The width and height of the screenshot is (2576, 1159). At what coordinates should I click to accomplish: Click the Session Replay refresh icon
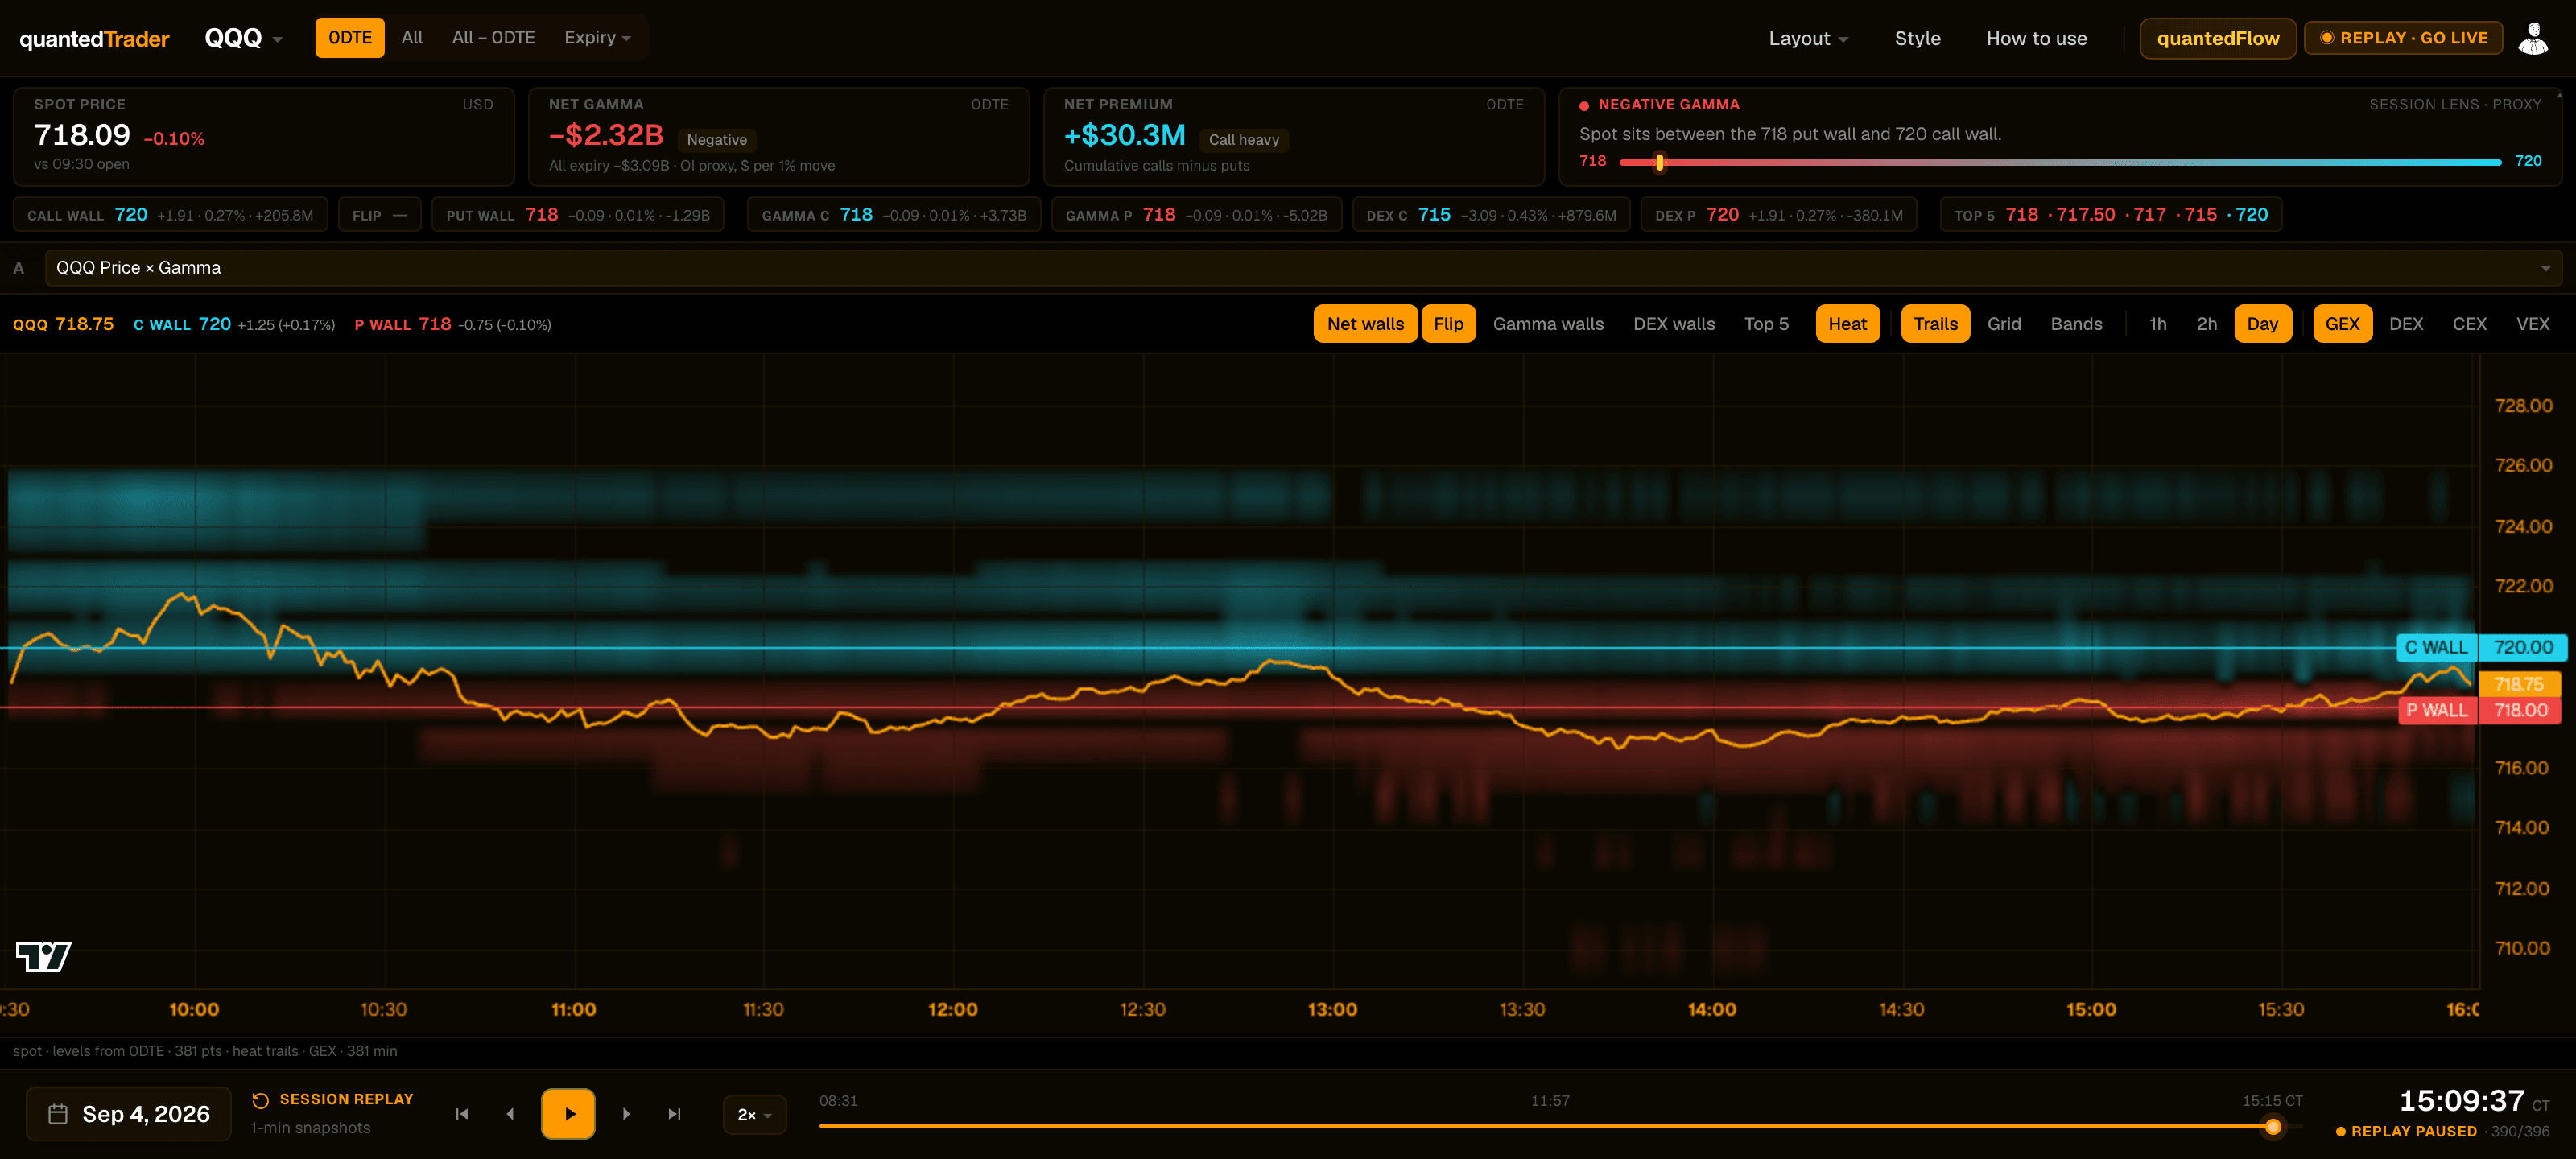click(x=261, y=1100)
